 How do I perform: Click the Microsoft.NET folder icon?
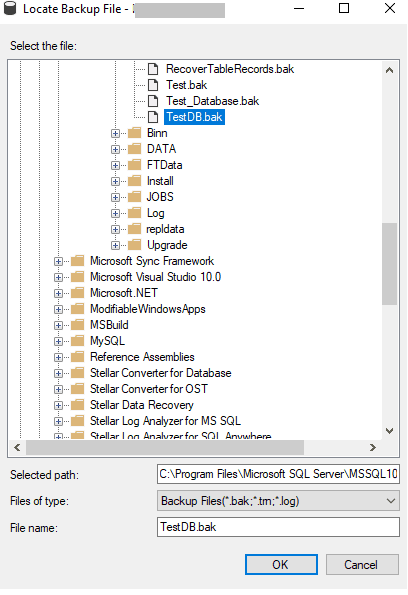pyautogui.click(x=77, y=293)
